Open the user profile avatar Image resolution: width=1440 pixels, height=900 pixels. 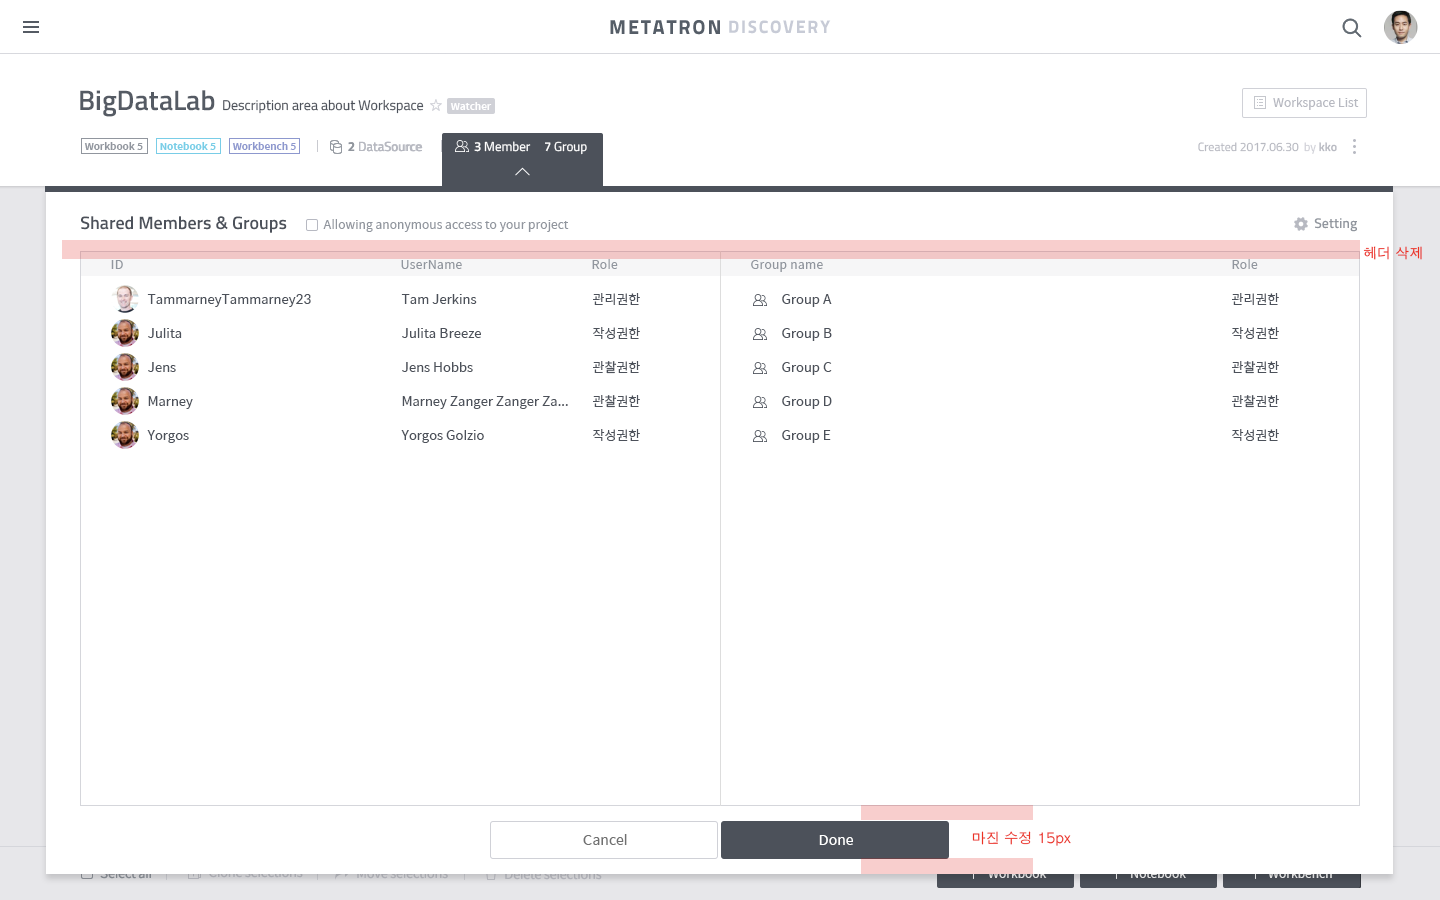1400,27
